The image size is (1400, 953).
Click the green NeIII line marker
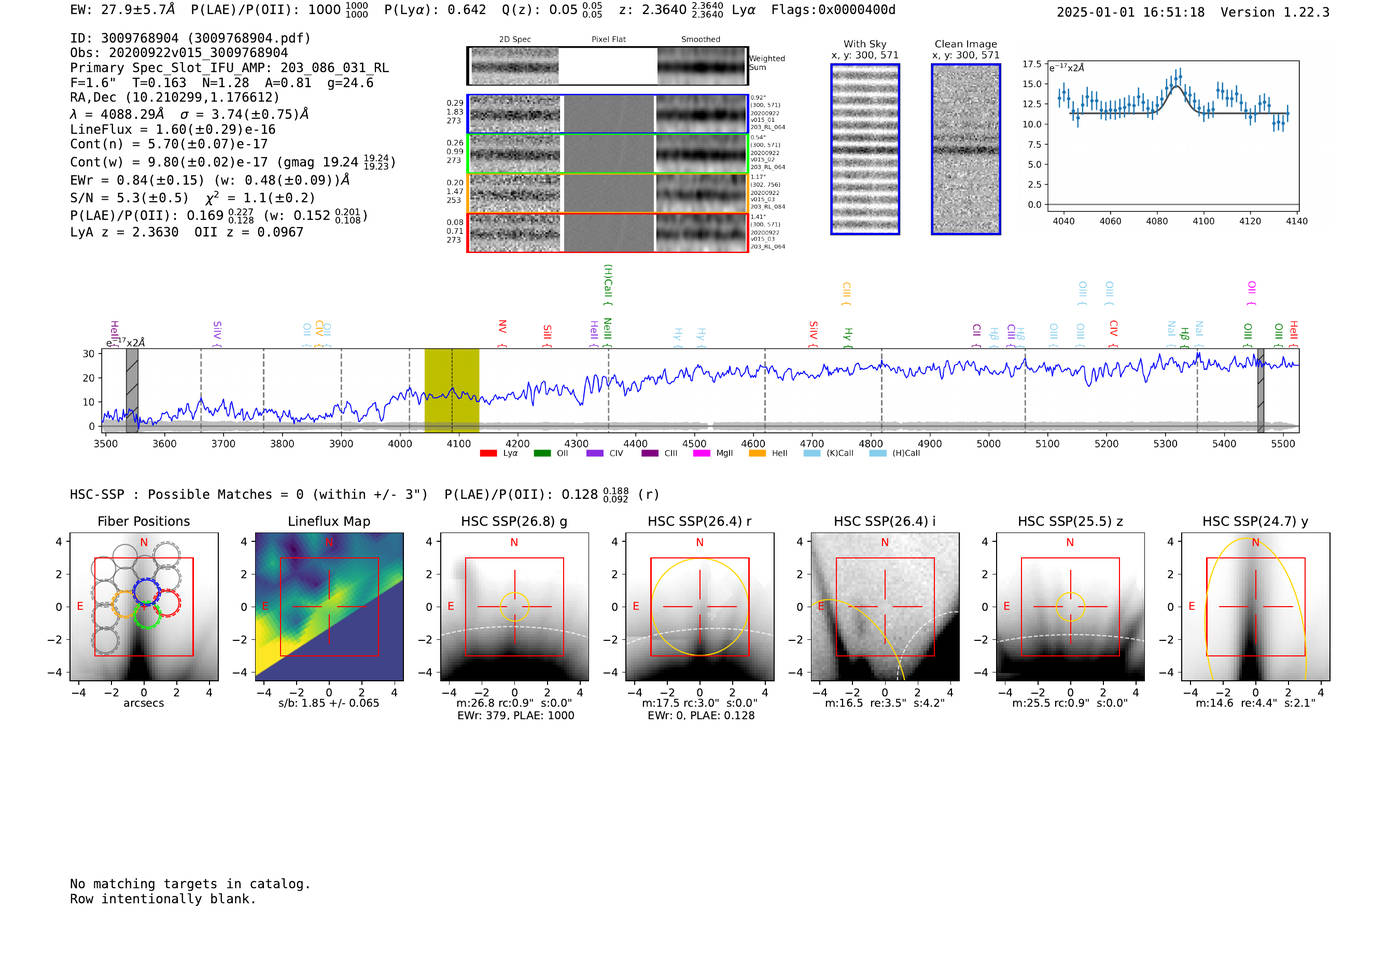[x=608, y=331]
